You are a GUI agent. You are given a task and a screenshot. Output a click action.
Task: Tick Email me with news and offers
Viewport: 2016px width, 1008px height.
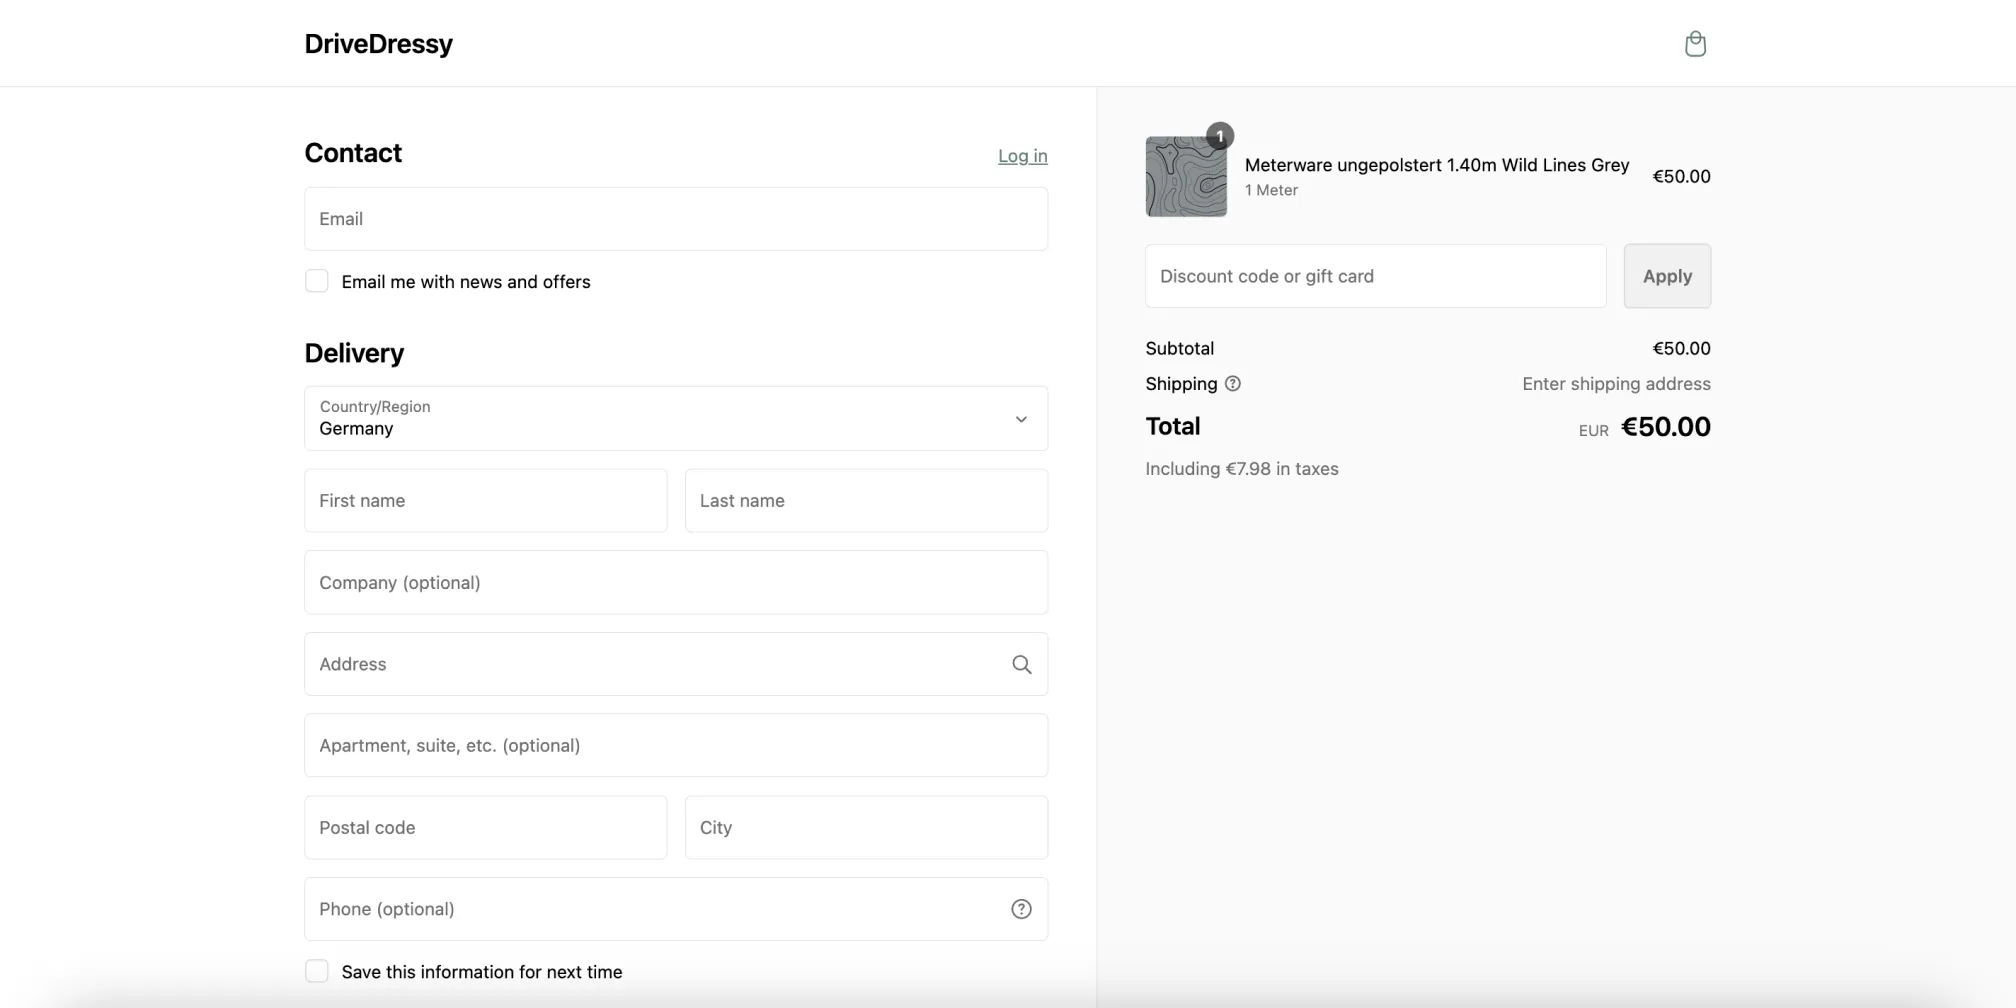click(x=317, y=281)
